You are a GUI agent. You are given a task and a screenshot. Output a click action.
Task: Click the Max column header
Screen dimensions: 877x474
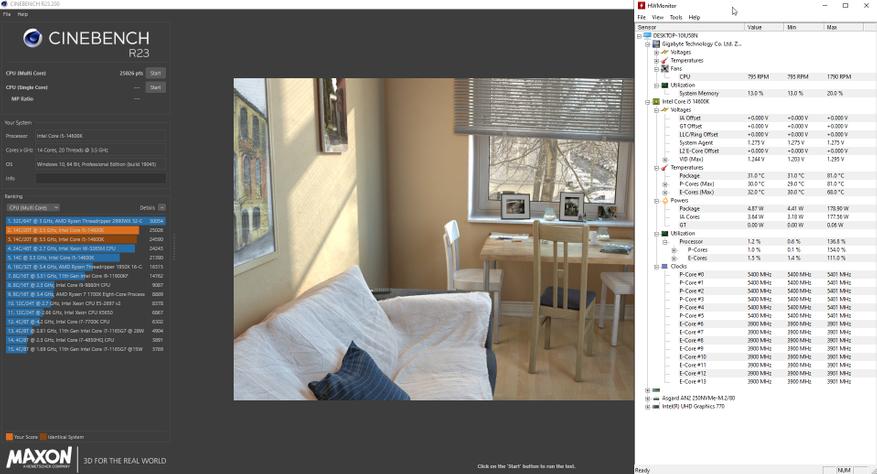(843, 27)
